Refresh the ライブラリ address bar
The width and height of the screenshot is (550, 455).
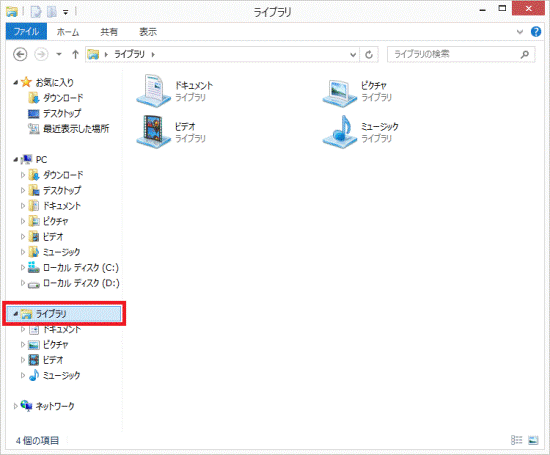(369, 55)
